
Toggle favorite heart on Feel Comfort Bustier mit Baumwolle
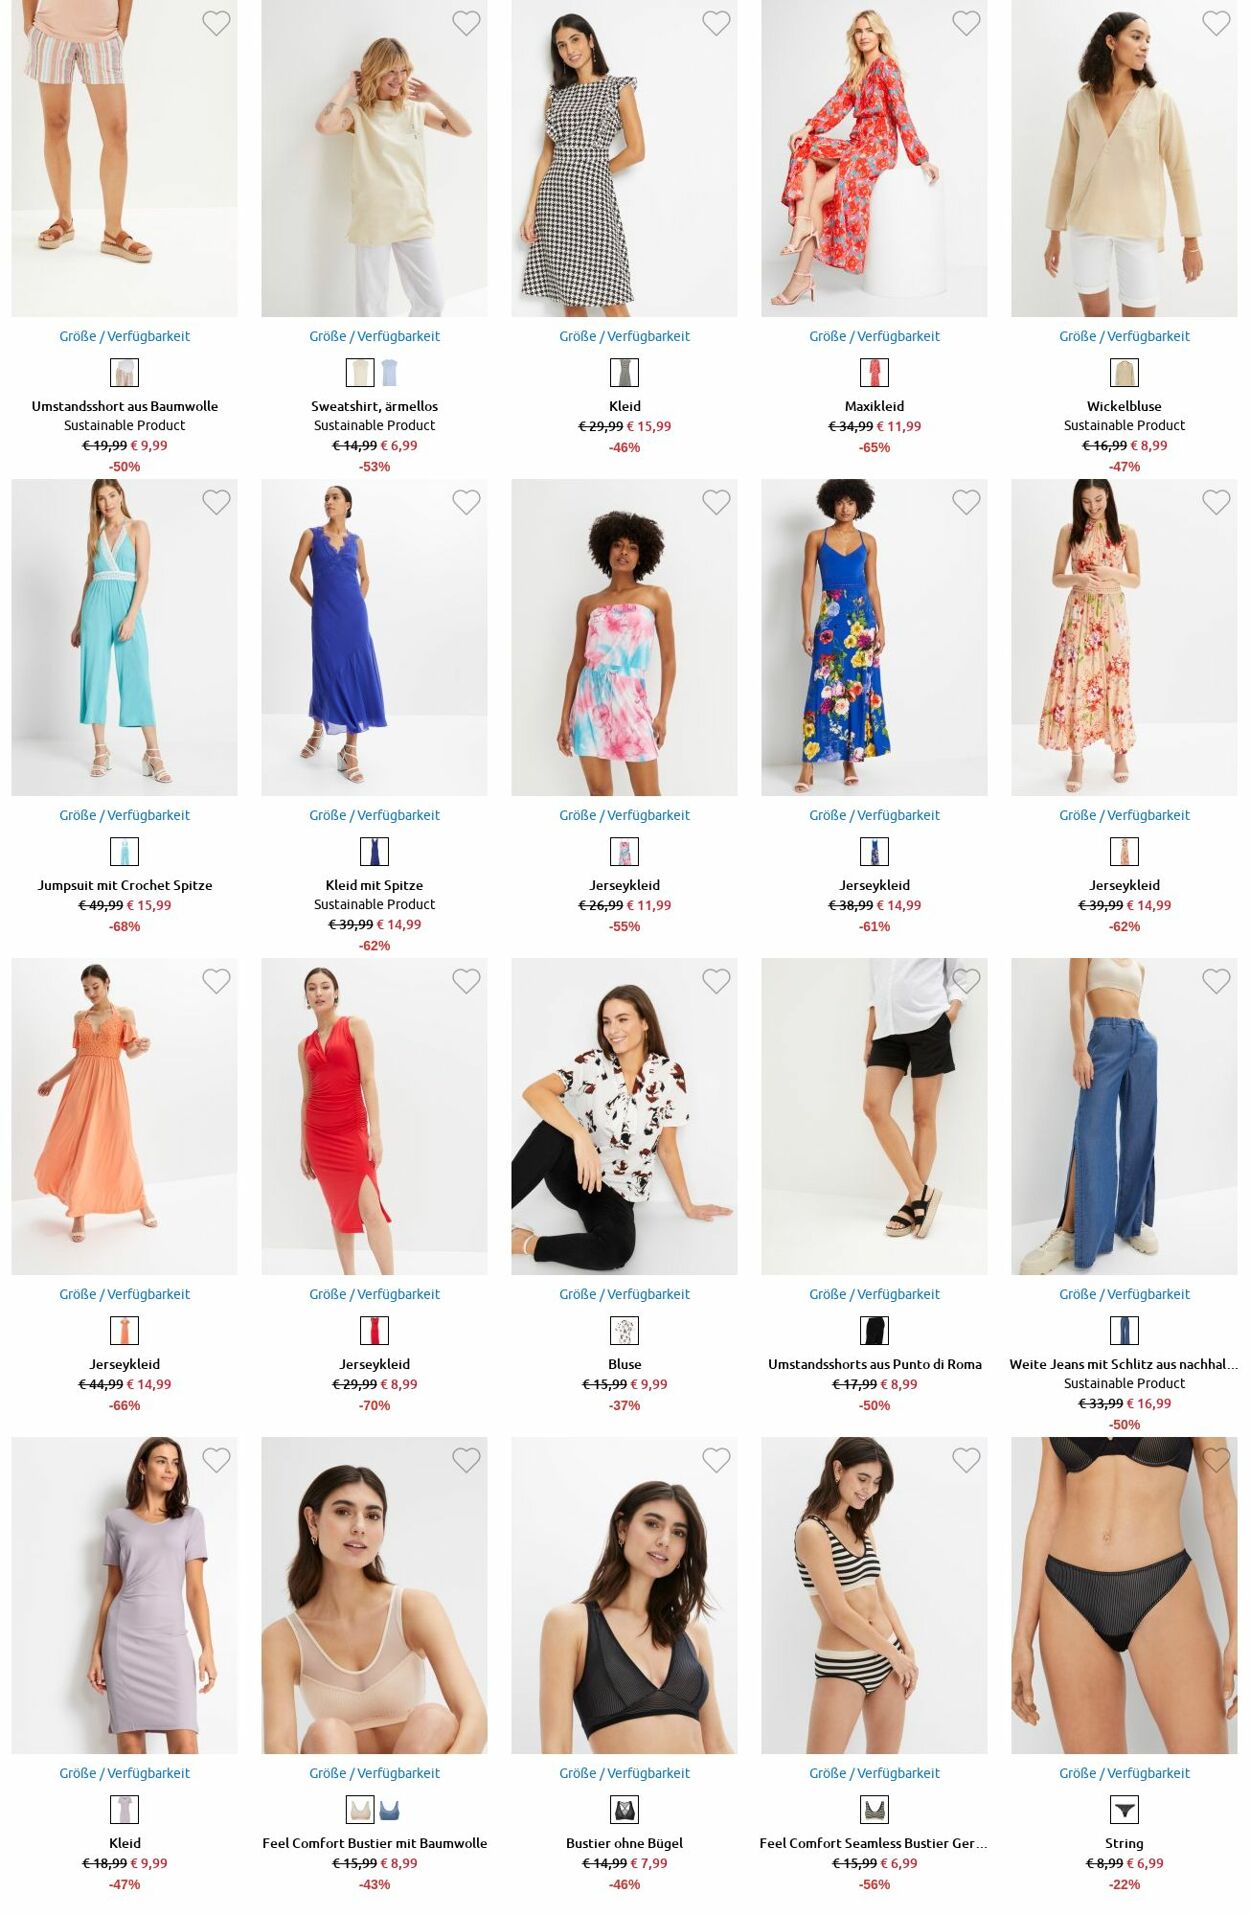(x=466, y=1460)
